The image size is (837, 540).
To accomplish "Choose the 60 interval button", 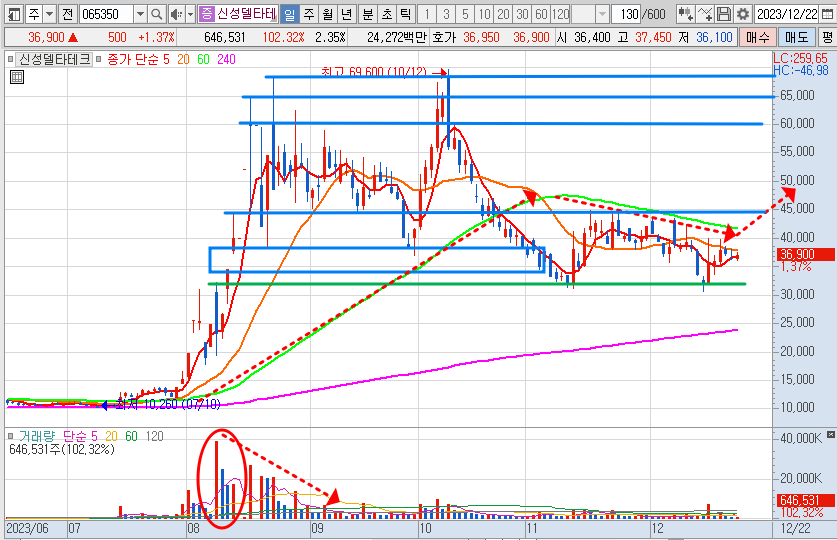I will (542, 14).
